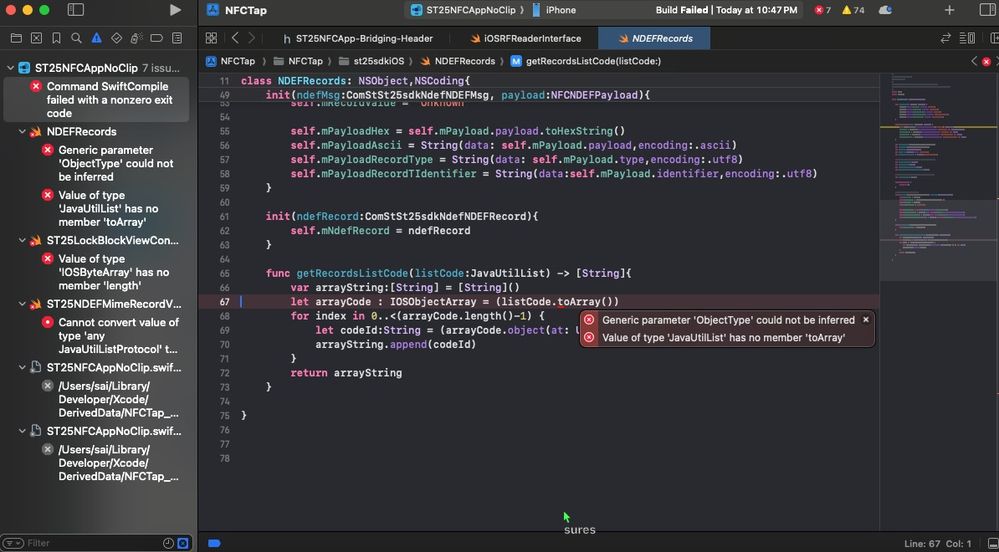Dismiss the inline error popup
The width and height of the screenshot is (999, 552).
click(866, 320)
